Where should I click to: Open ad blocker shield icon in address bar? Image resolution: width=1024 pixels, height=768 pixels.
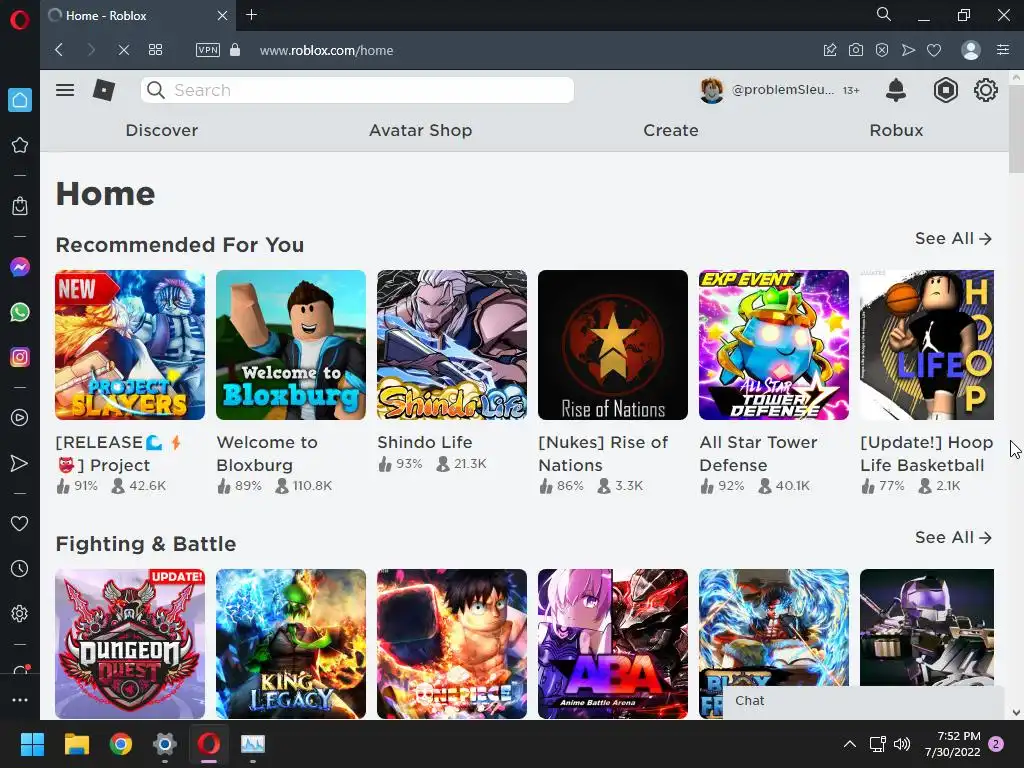pos(882,50)
